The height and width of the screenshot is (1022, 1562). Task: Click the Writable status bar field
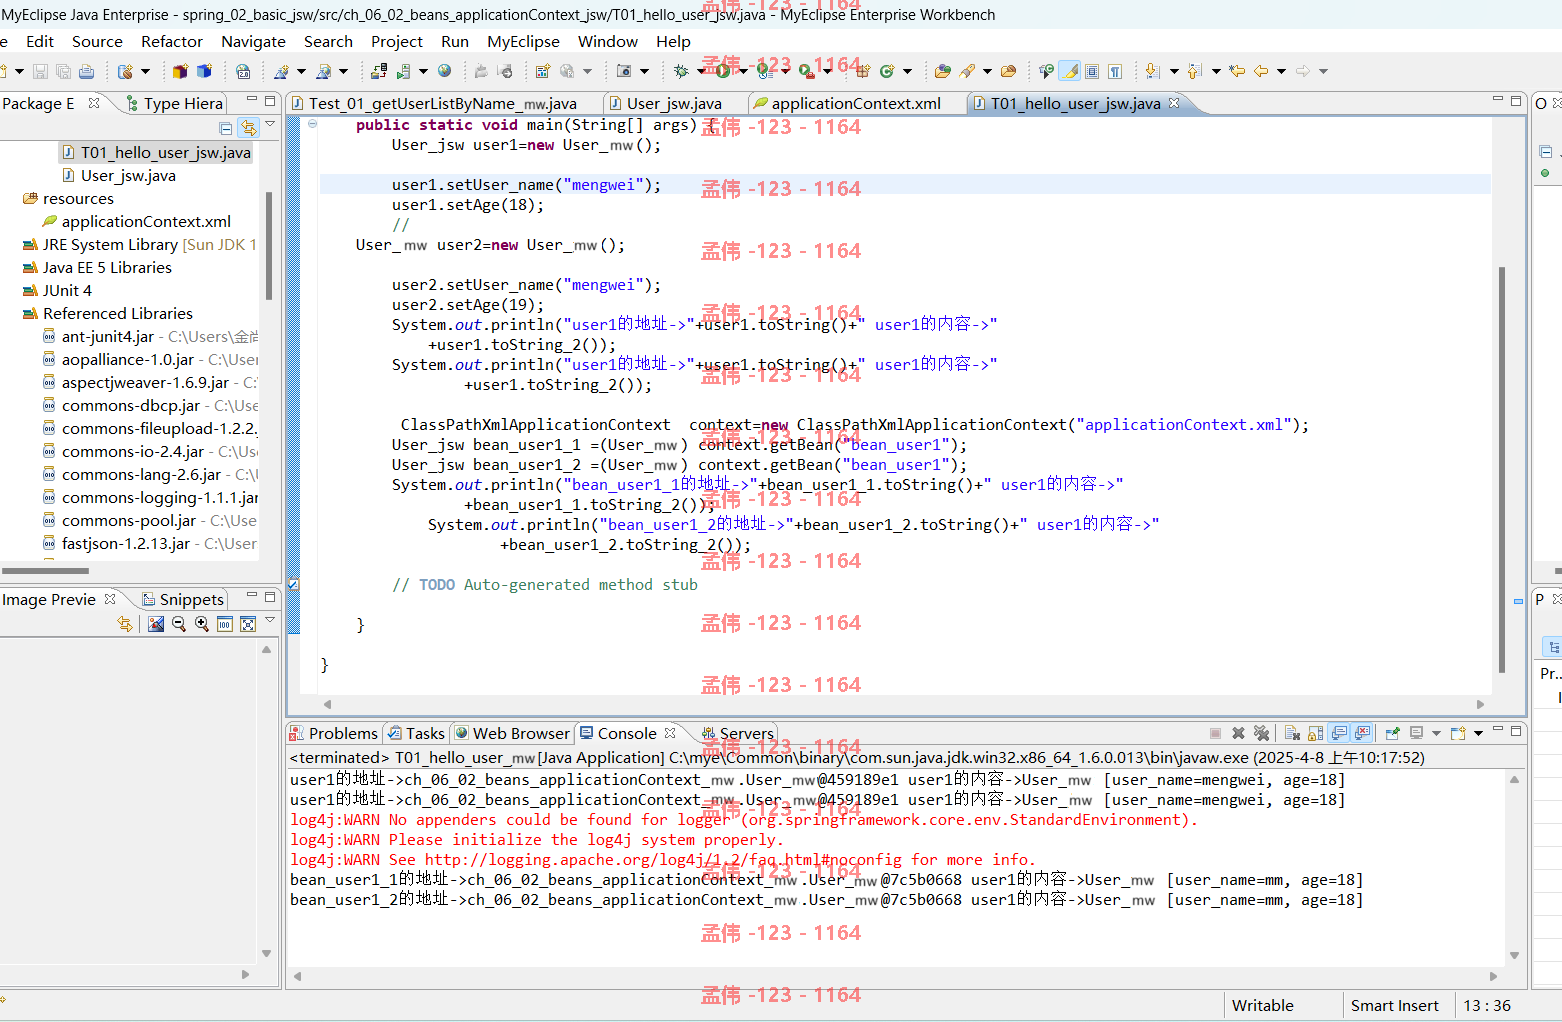pos(1262,1005)
